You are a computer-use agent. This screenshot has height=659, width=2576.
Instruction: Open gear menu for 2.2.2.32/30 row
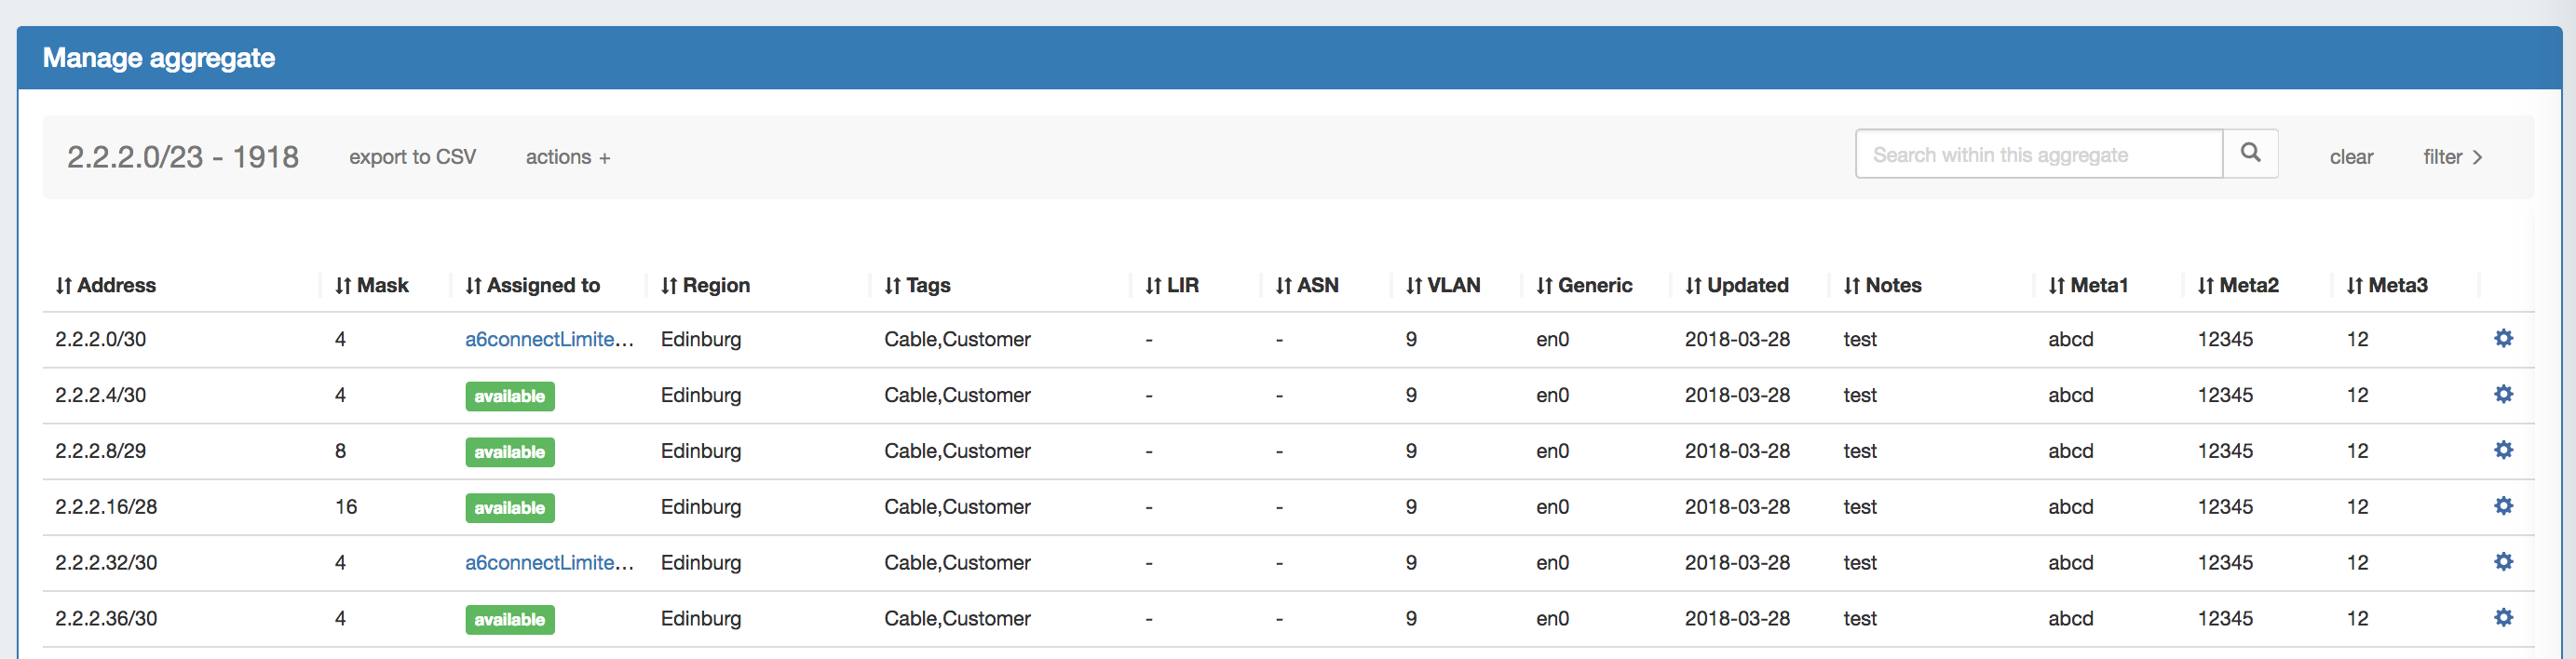pos(2503,562)
